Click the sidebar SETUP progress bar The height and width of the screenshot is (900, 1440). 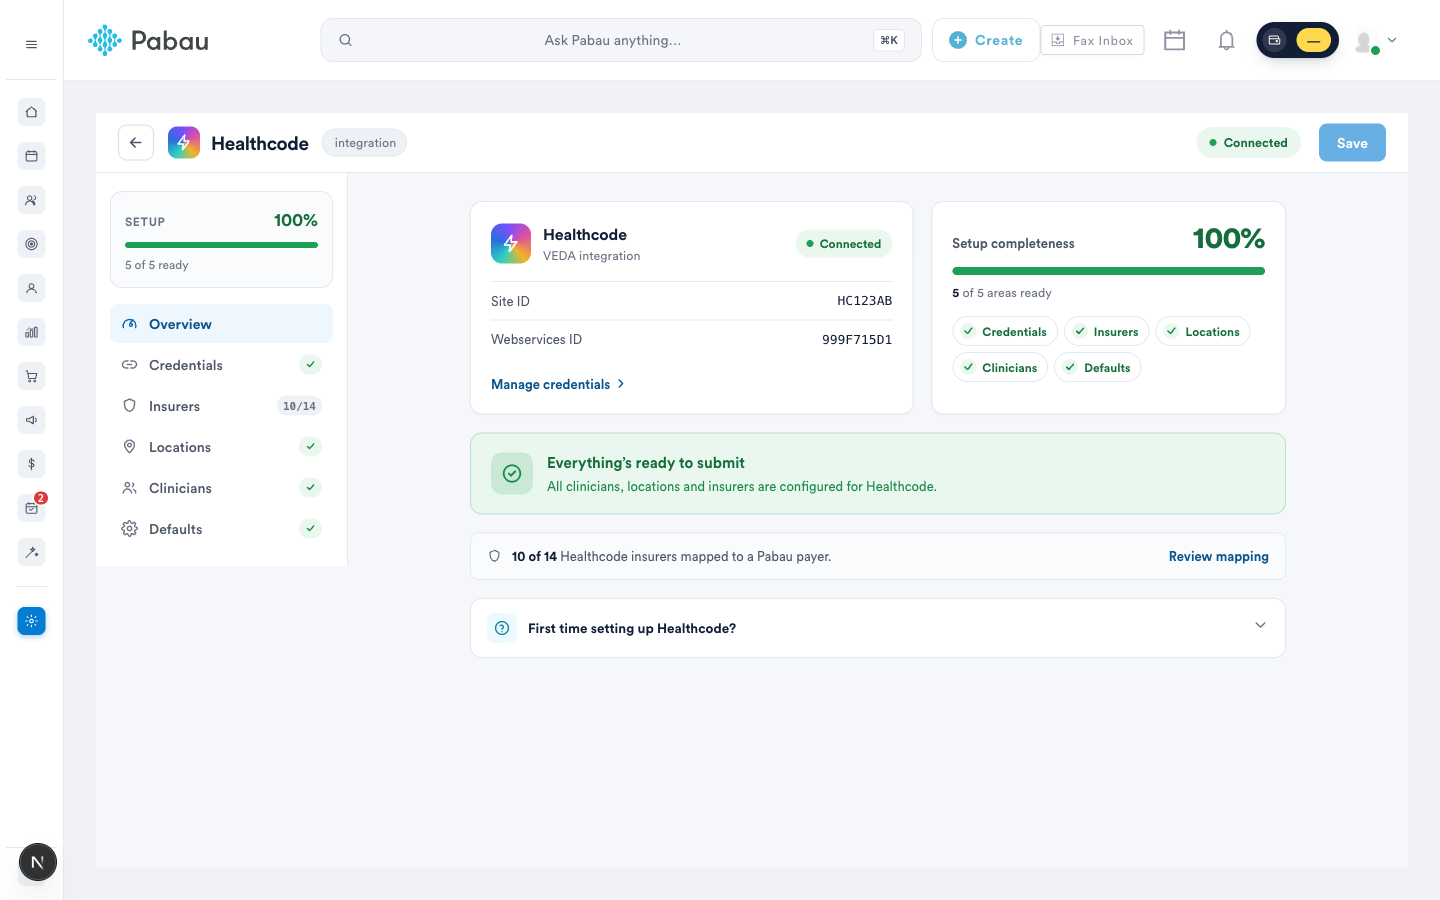coord(221,245)
